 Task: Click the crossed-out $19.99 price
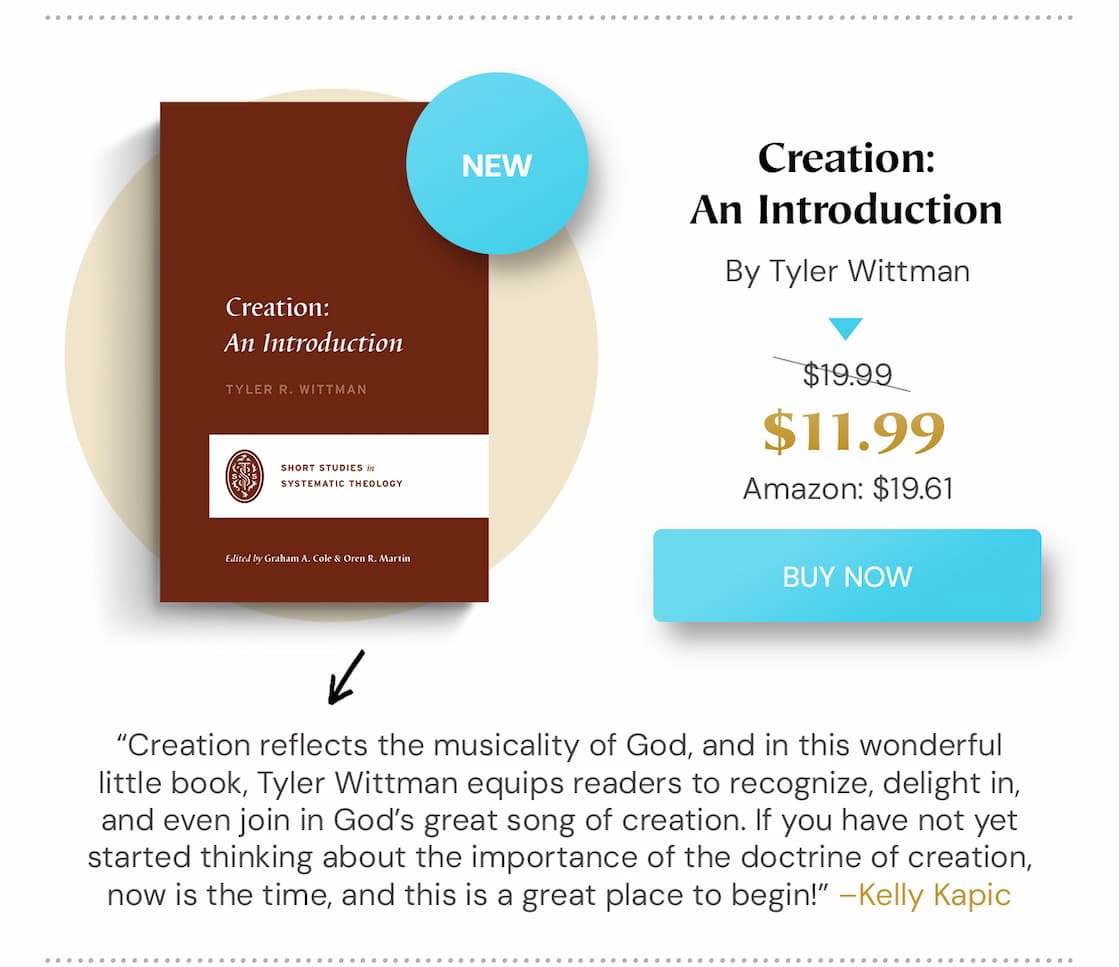point(849,372)
